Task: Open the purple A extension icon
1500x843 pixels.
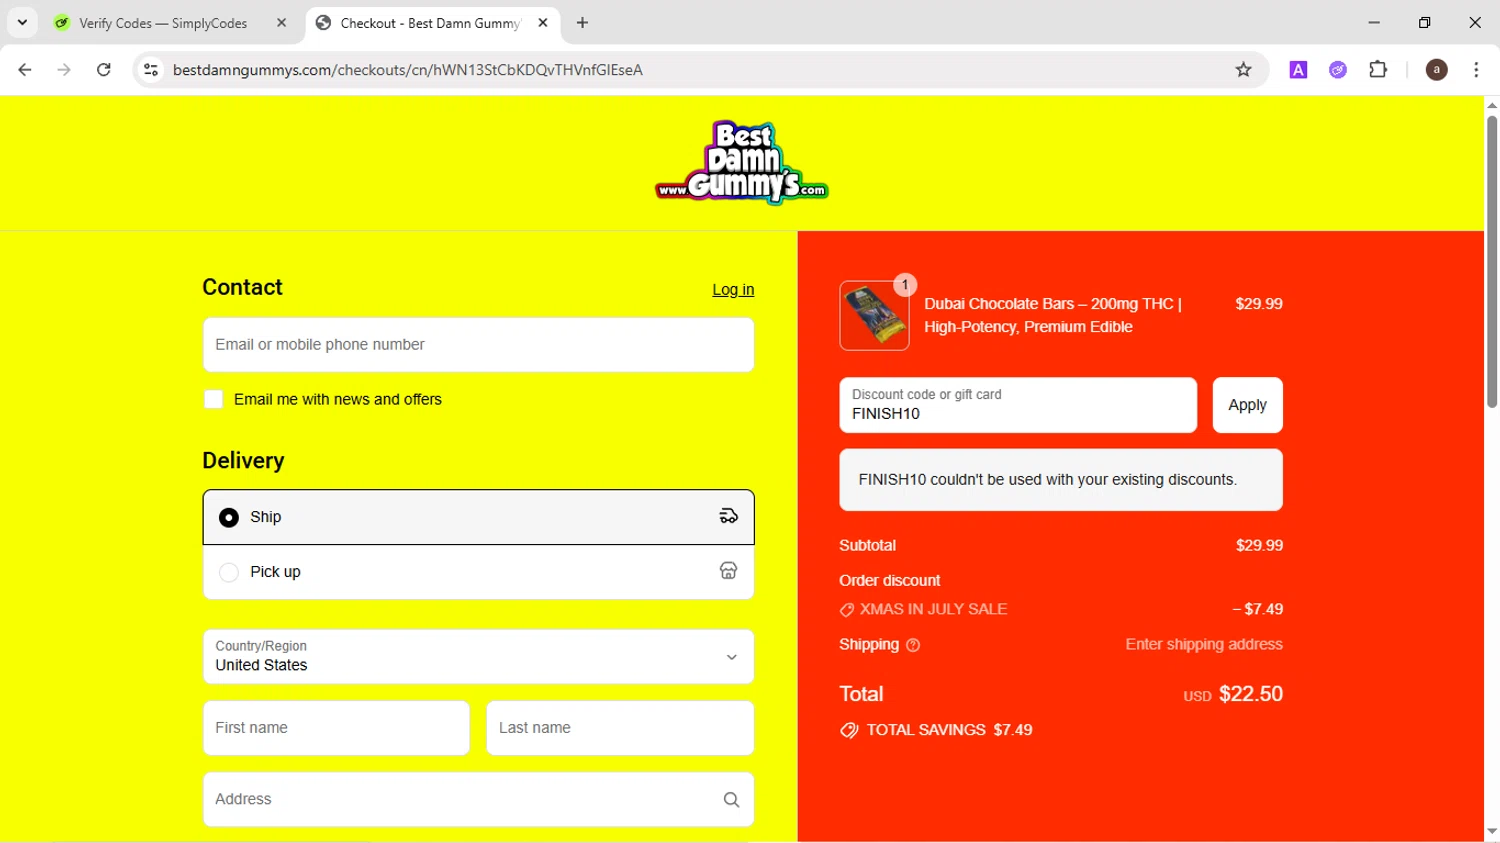Action: point(1298,70)
